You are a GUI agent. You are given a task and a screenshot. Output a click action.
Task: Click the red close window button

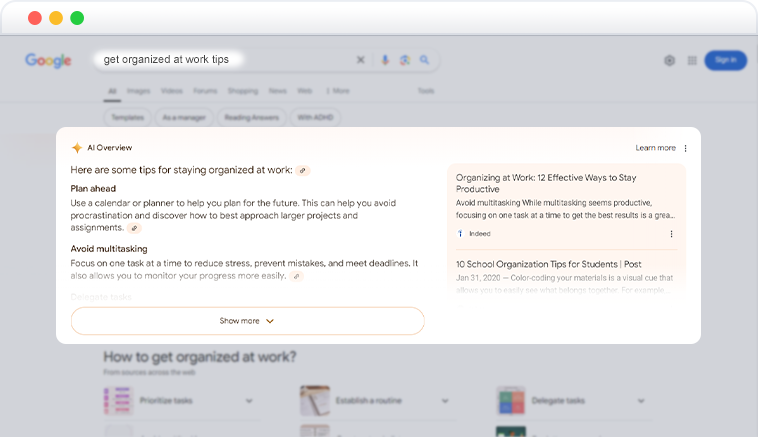point(35,18)
